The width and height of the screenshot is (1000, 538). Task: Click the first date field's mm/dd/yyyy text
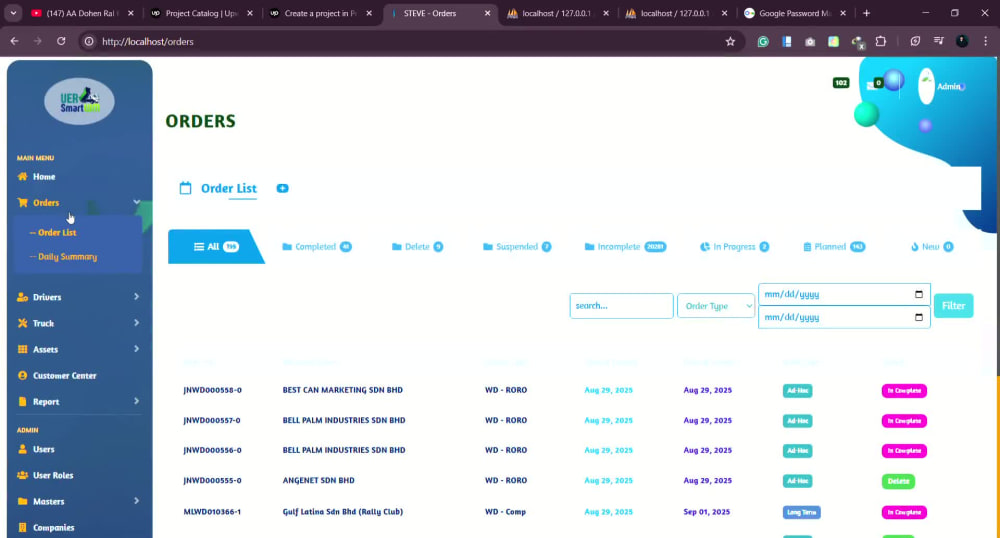[791, 294]
